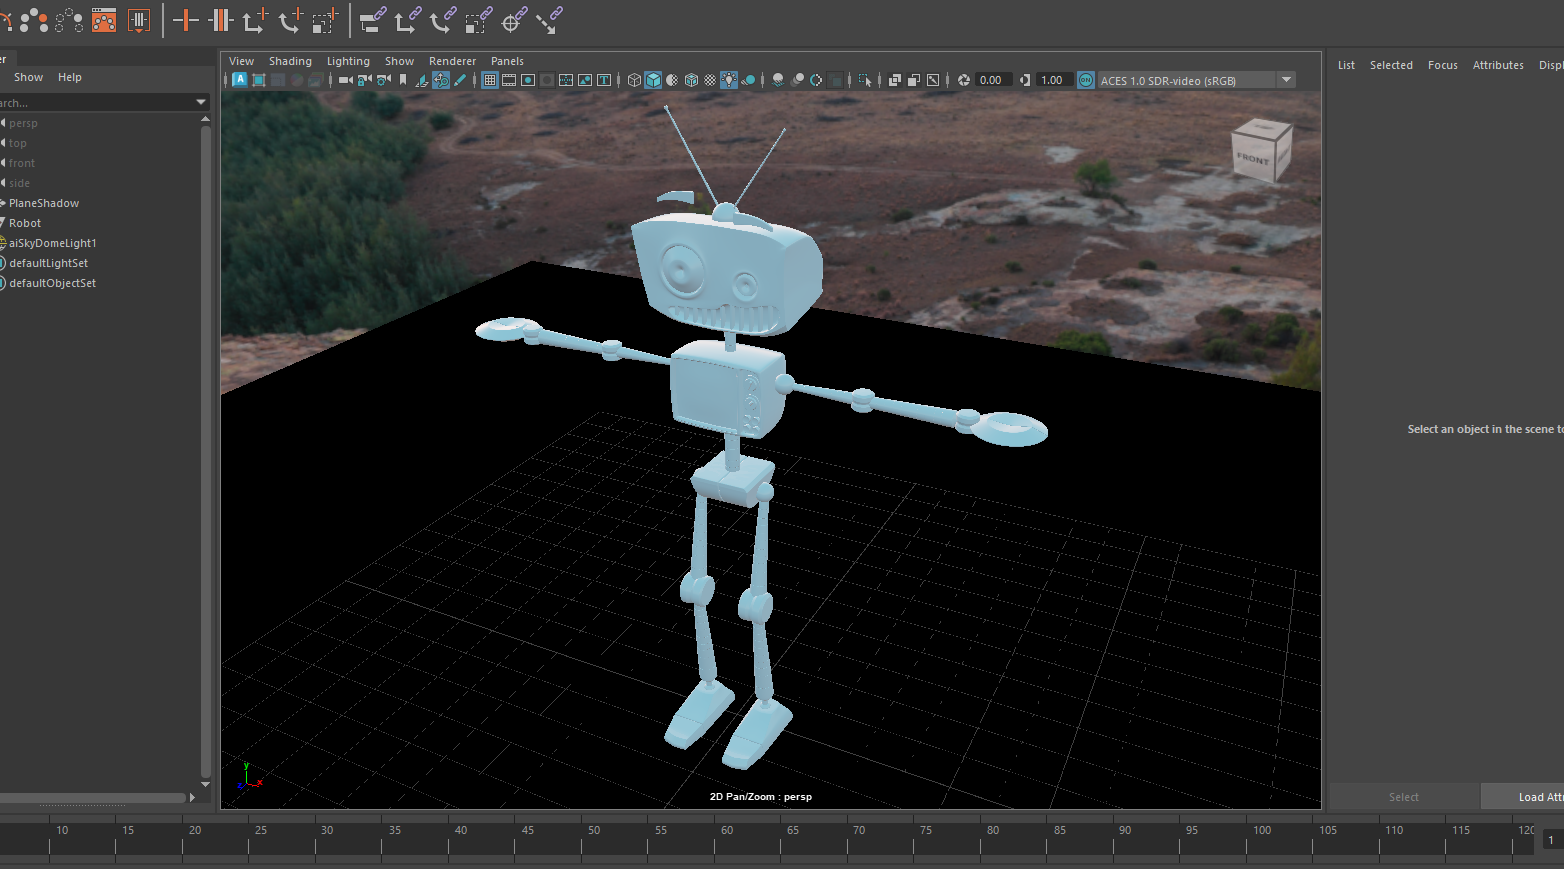This screenshot has width=1564, height=869.
Task: Click the camera Bookmarks icon
Action: (x=403, y=80)
